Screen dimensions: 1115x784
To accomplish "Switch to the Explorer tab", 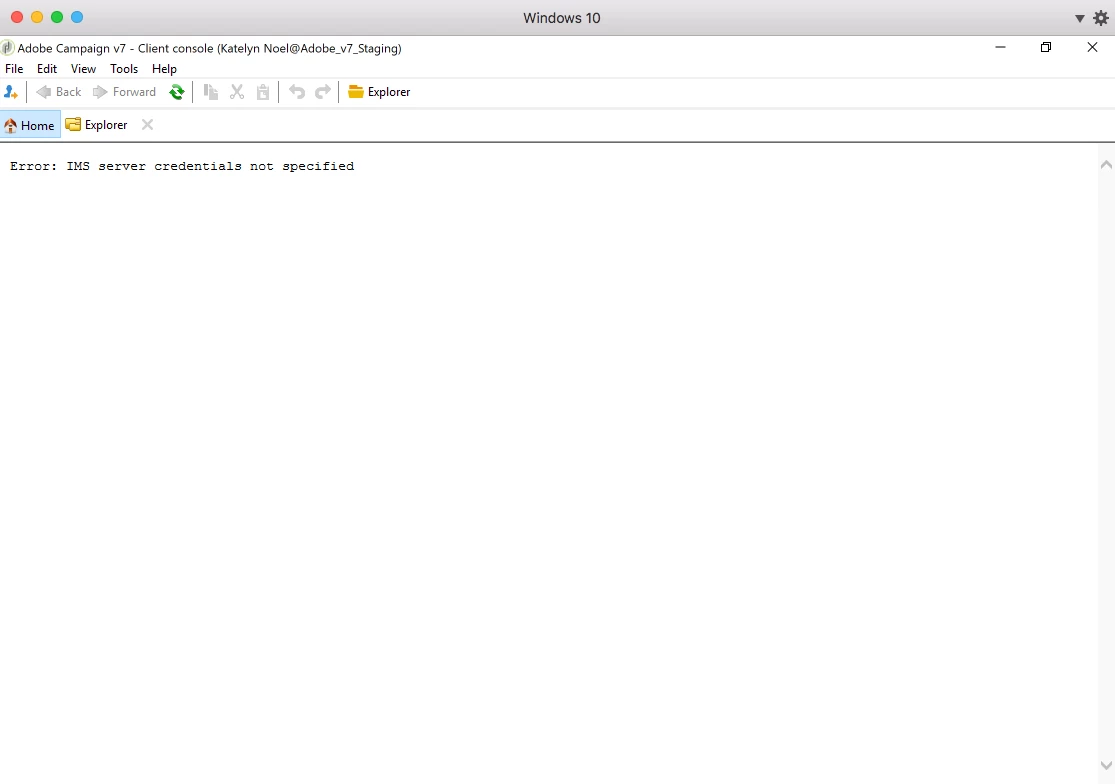I will coord(97,125).
